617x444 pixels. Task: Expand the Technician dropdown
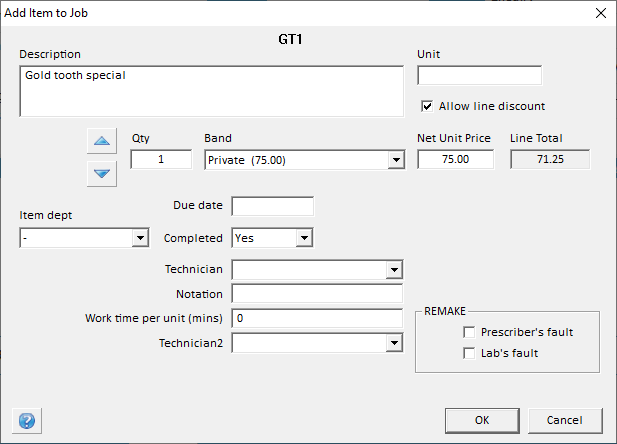click(x=394, y=270)
